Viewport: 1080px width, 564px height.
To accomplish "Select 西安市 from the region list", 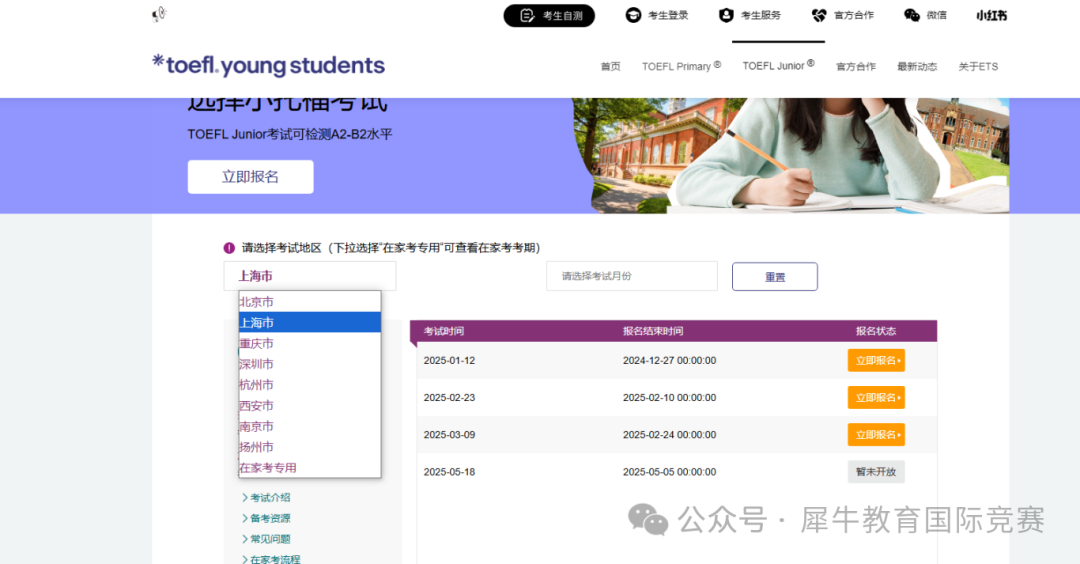I will [x=310, y=406].
